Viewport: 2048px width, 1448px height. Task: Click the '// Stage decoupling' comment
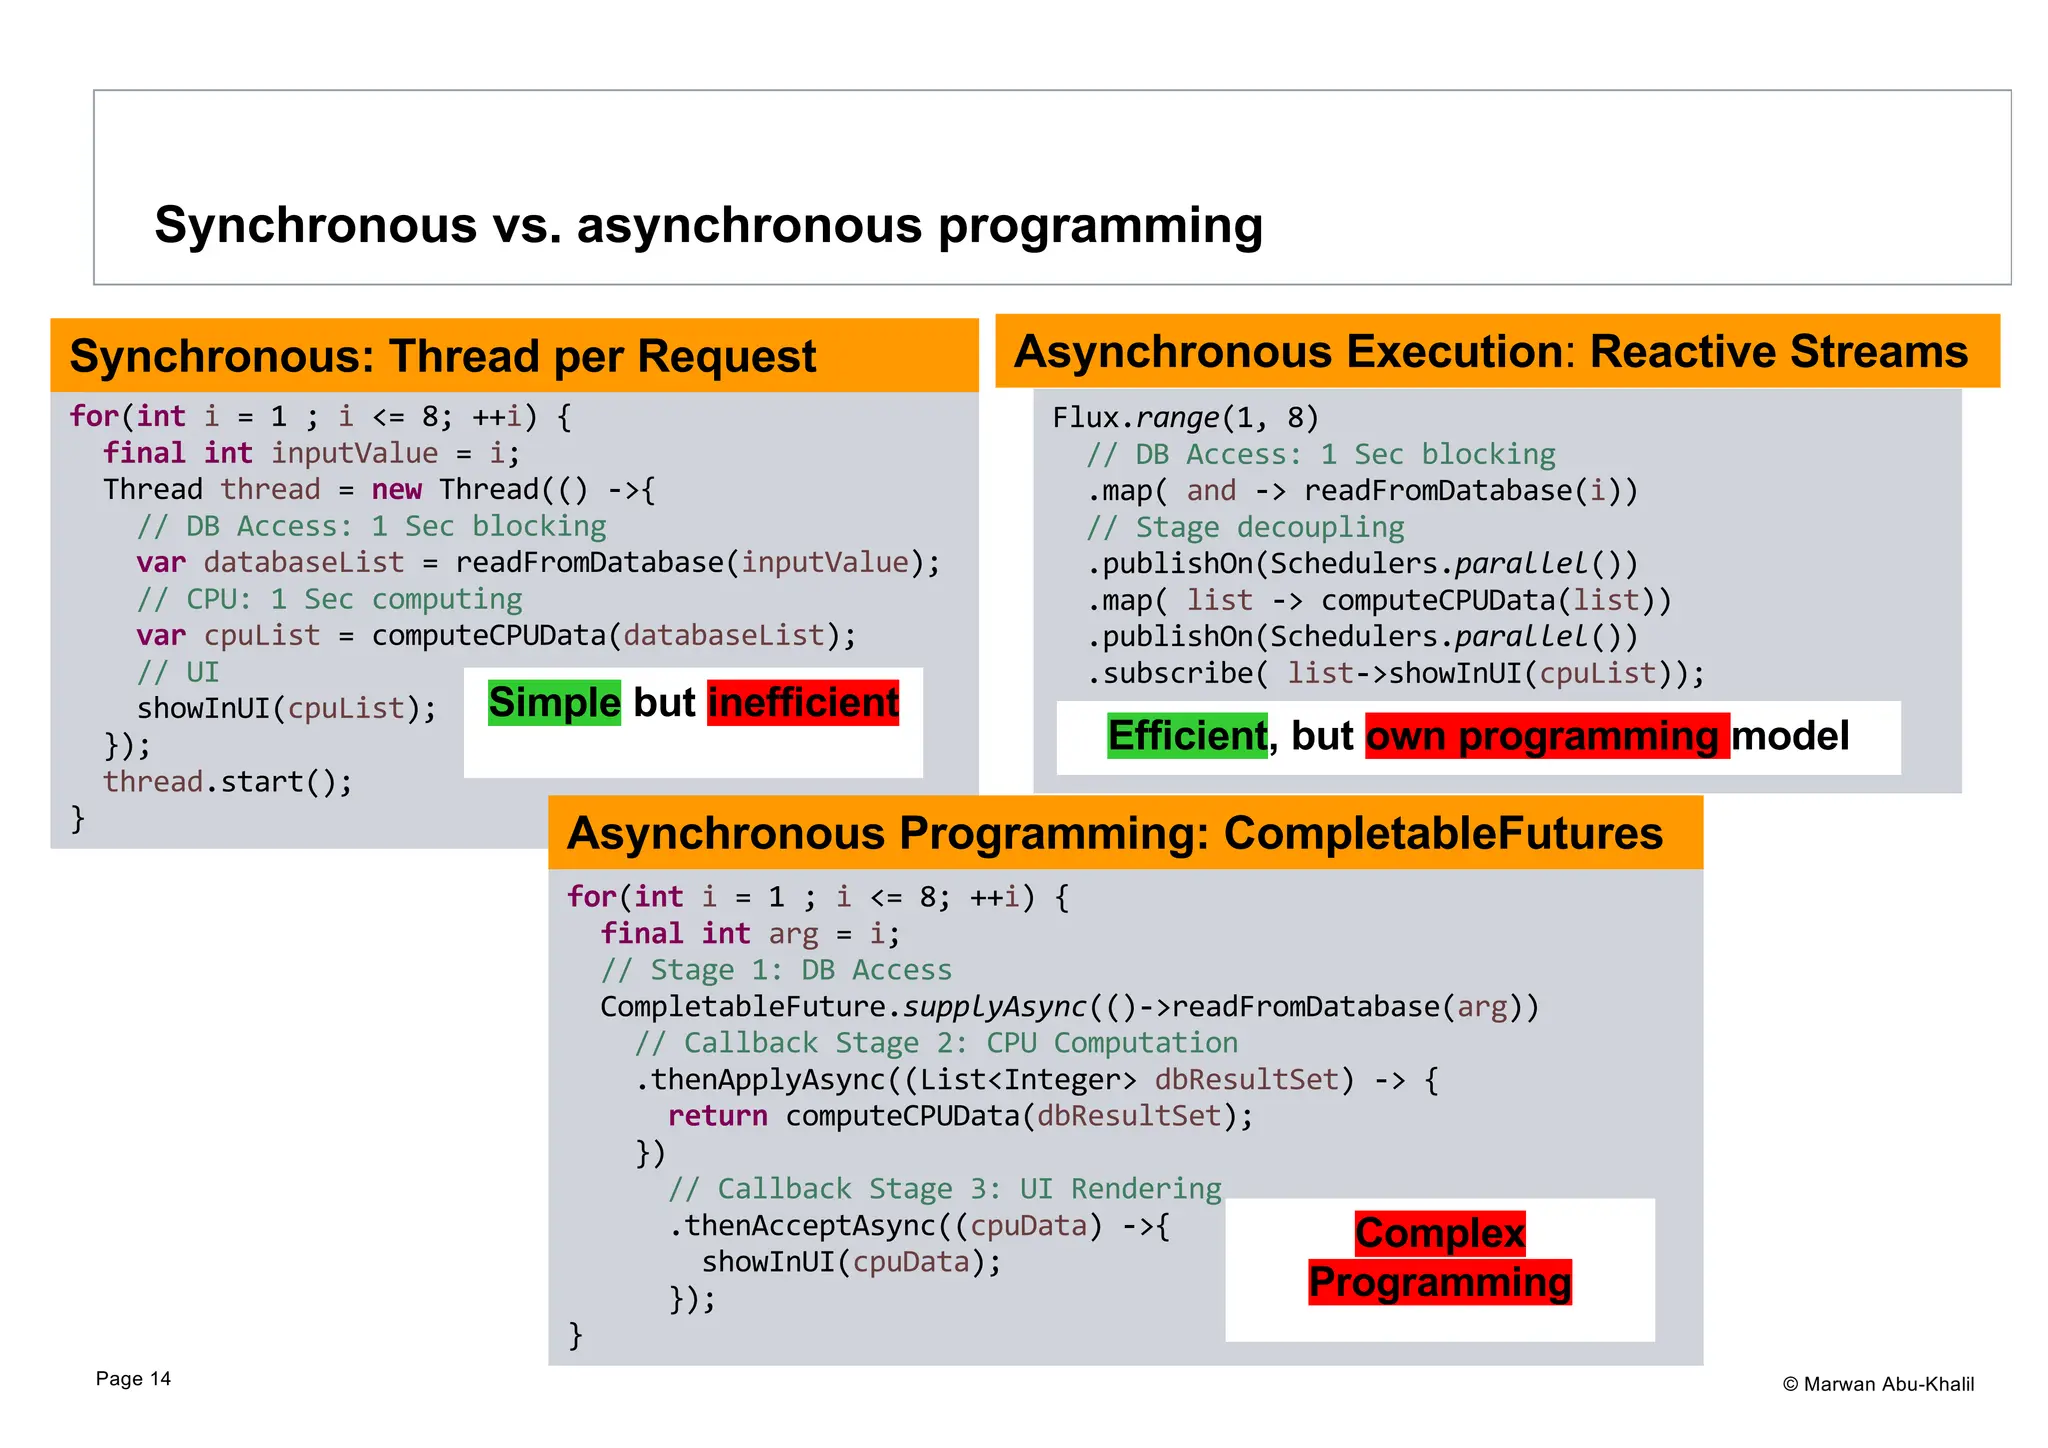[x=1245, y=528]
